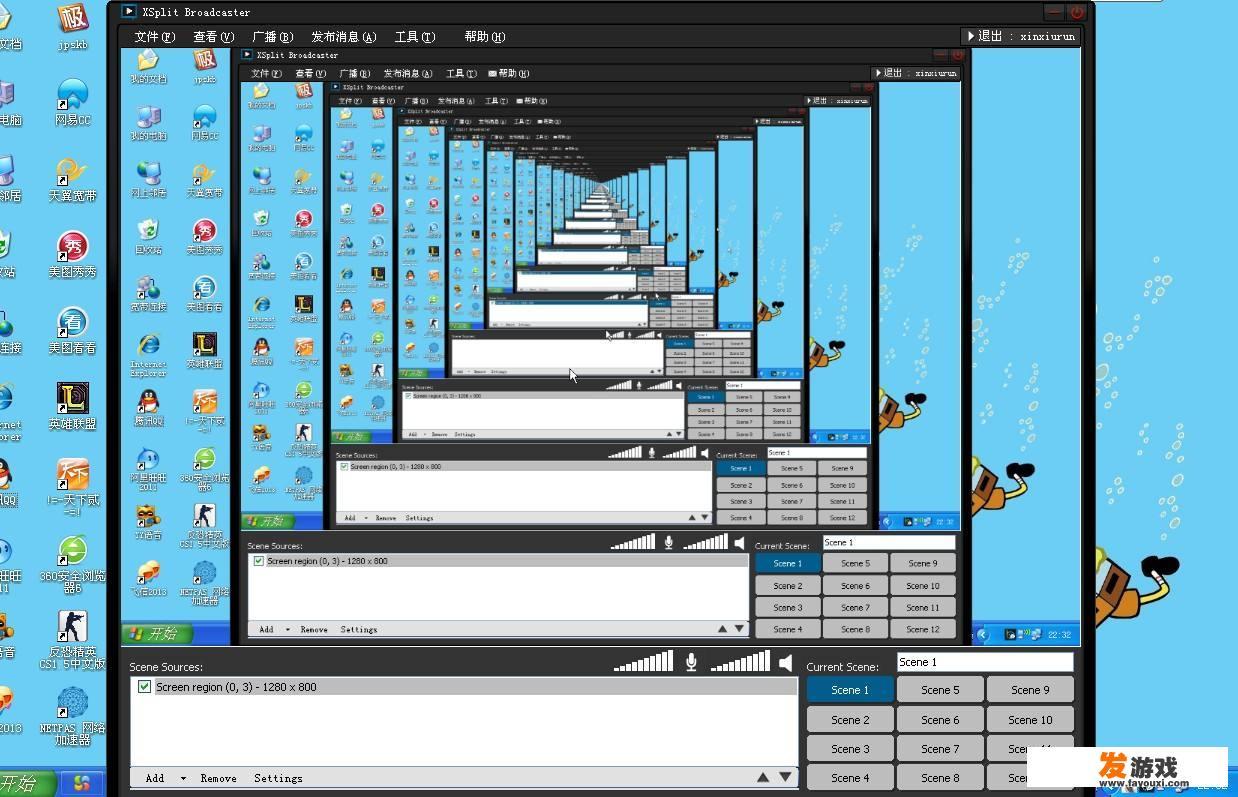Image resolution: width=1238 pixels, height=797 pixels.
Task: Open the 查看(V) menu in the outermost menu bar
Action: coord(213,37)
